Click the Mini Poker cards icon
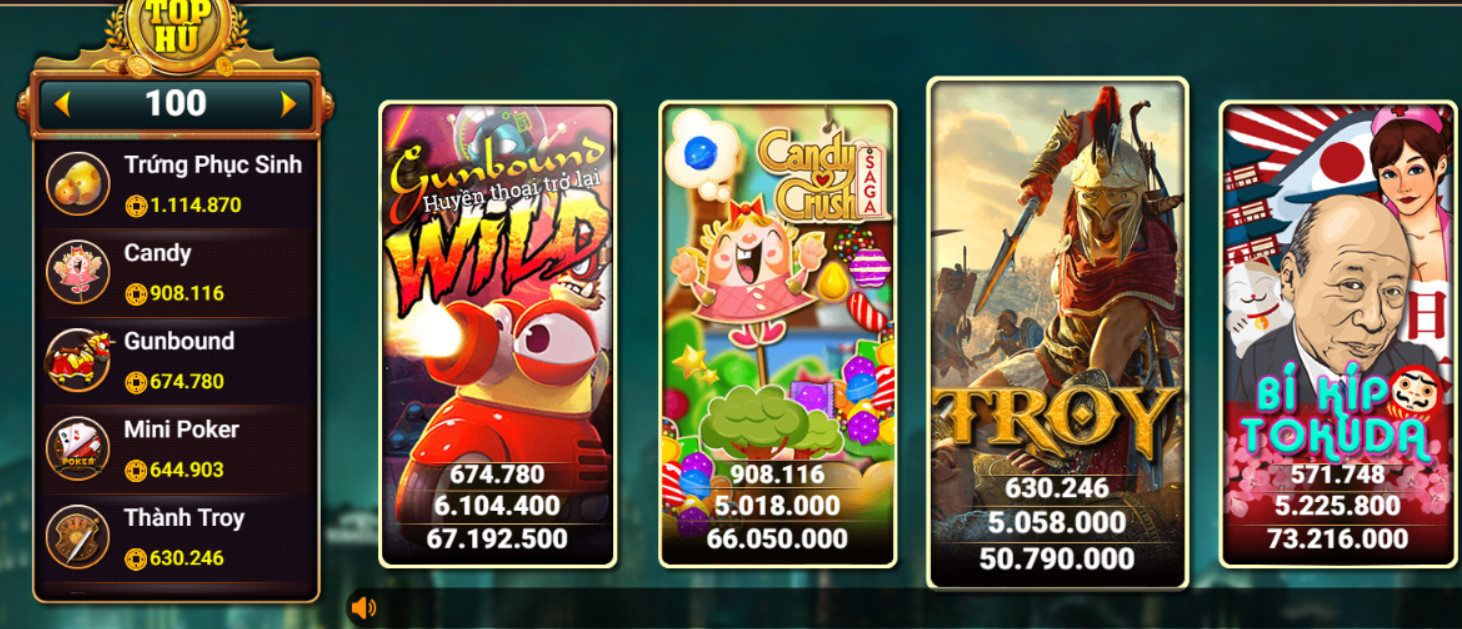This screenshot has width=1462, height=629. click(x=77, y=448)
